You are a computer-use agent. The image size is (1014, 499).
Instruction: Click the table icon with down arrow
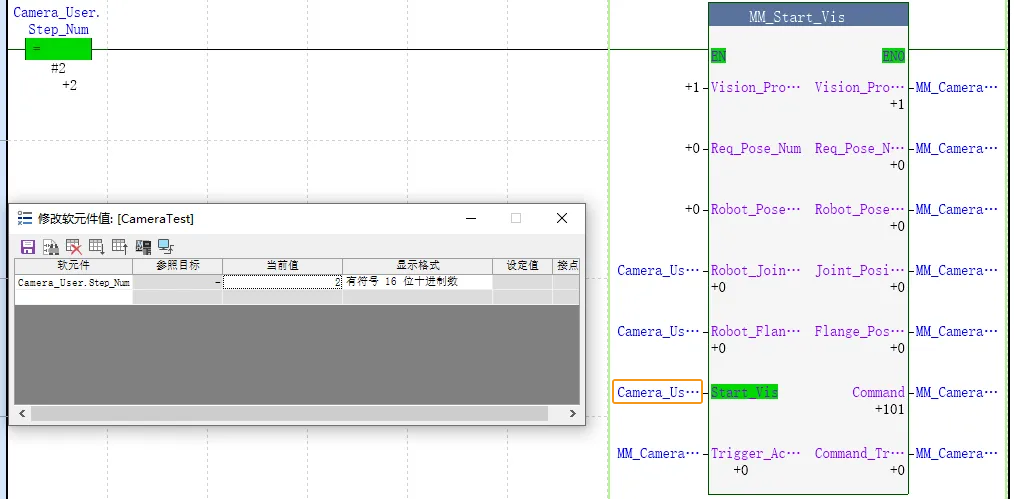pos(97,247)
